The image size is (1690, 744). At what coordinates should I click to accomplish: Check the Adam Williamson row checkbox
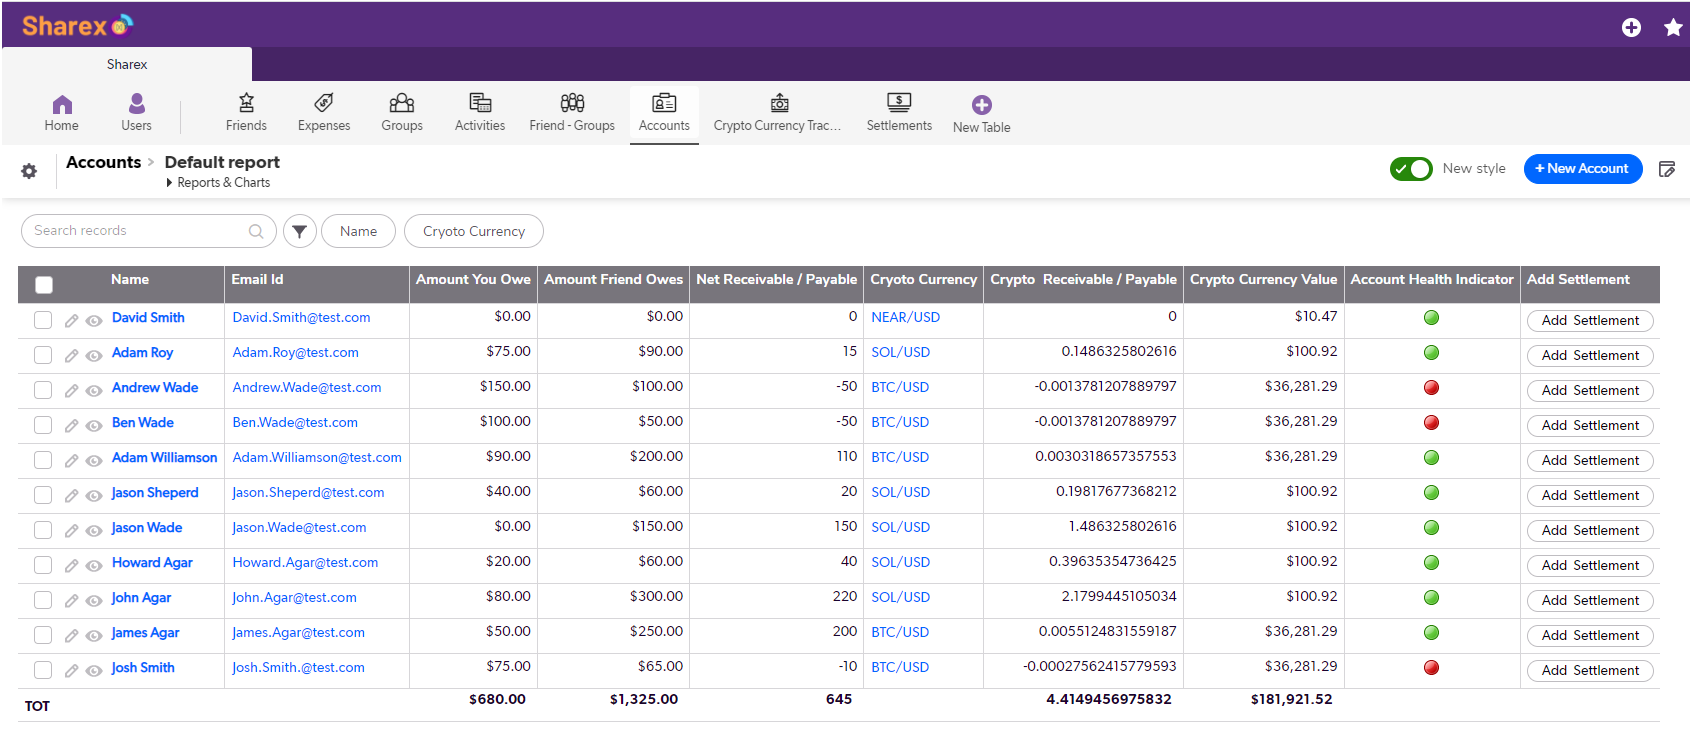coord(43,460)
